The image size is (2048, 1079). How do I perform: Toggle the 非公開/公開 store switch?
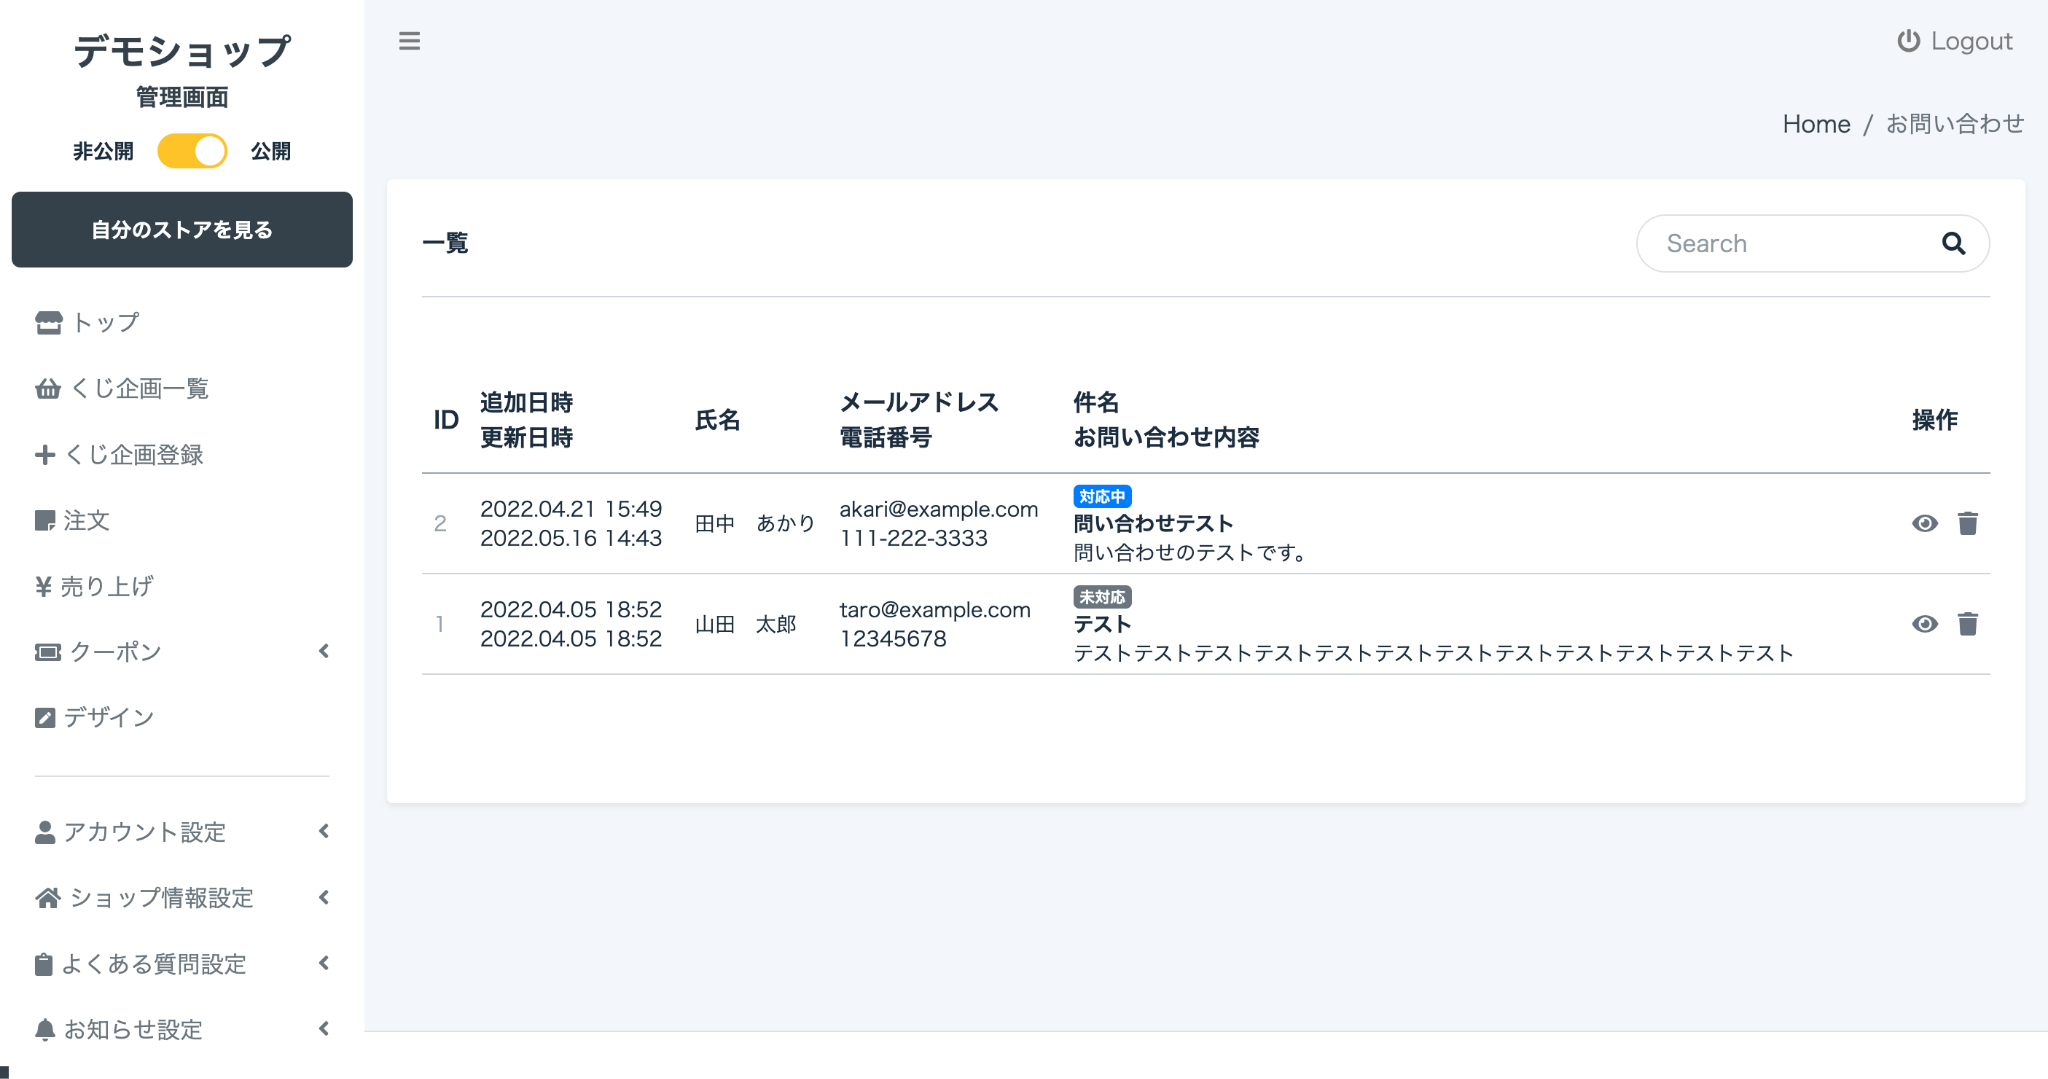tap(192, 151)
